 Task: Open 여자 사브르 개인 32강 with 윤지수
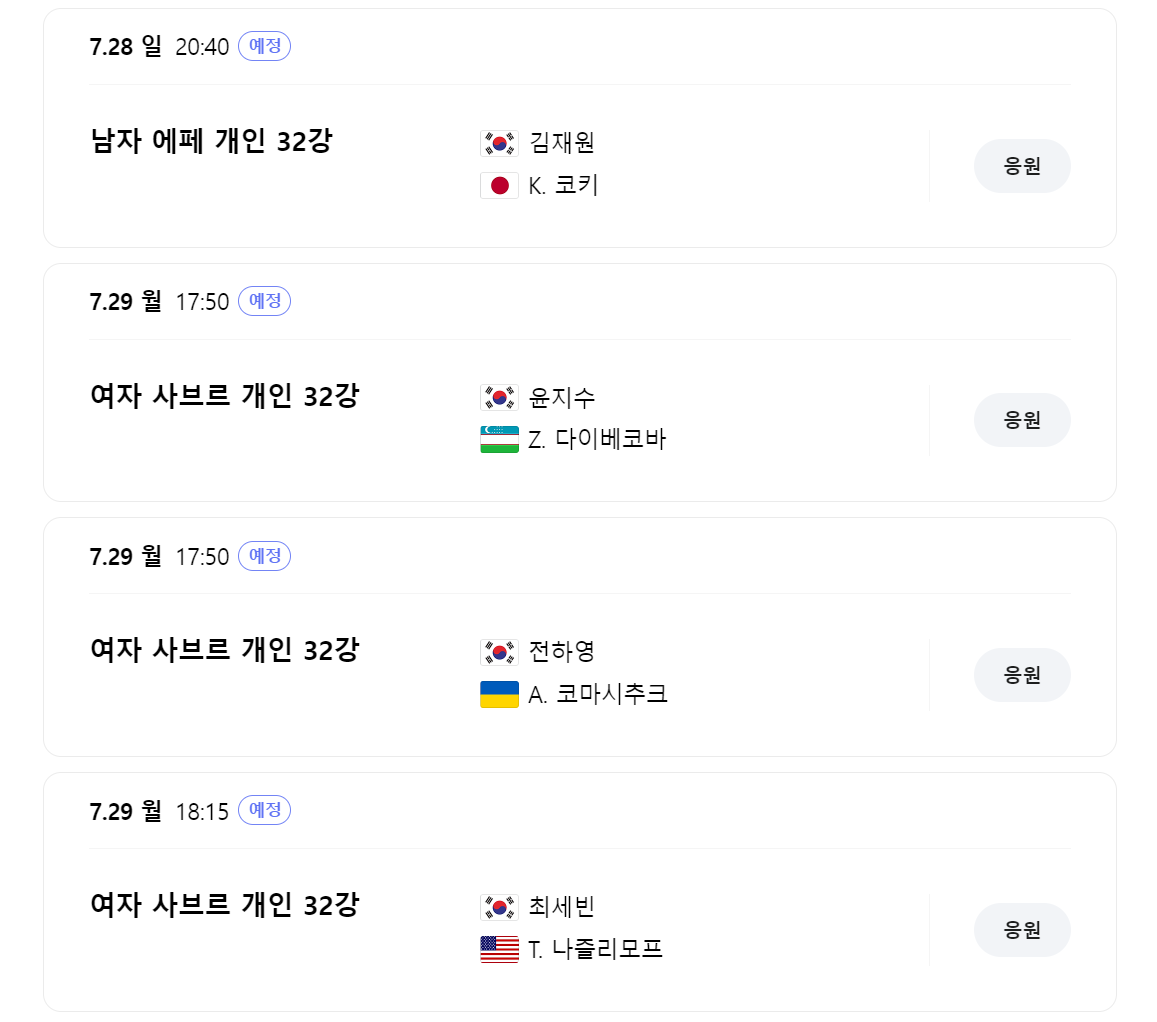click(x=224, y=396)
